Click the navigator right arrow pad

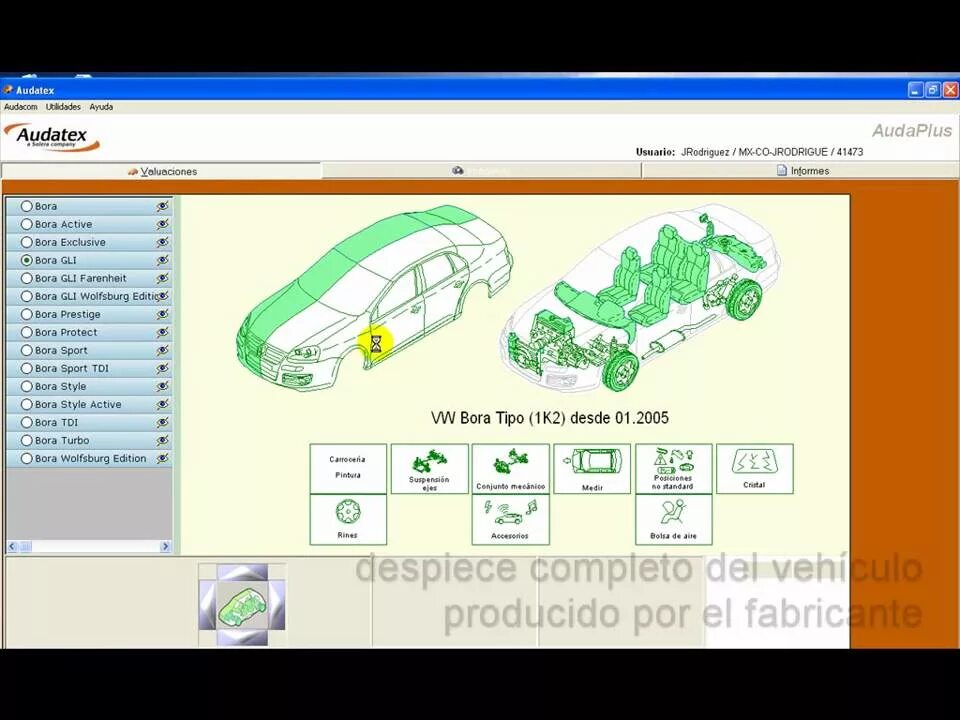[x=277, y=605]
